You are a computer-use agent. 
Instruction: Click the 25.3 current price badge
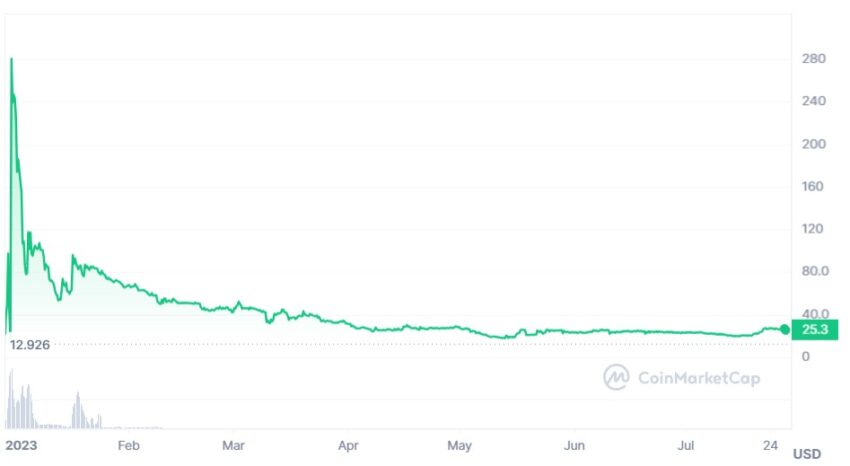coord(815,329)
